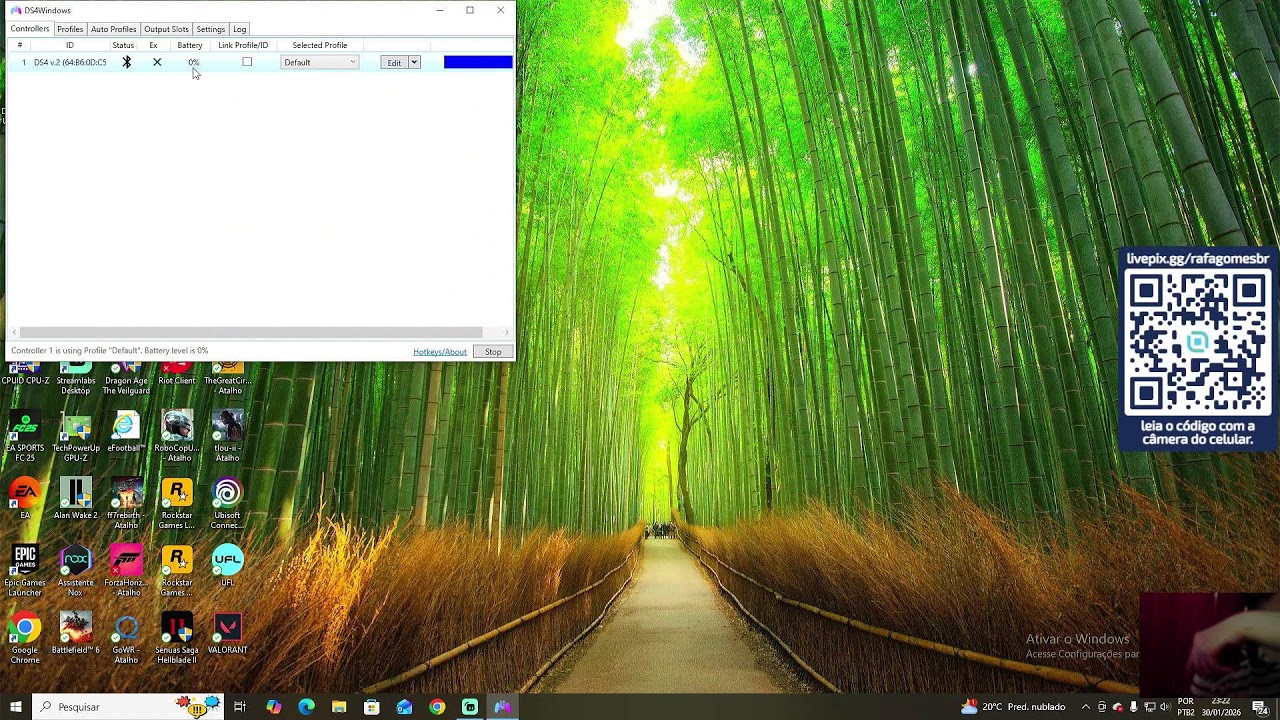Open the eFootball desktop shortcut
1280x720 pixels.
click(126, 432)
